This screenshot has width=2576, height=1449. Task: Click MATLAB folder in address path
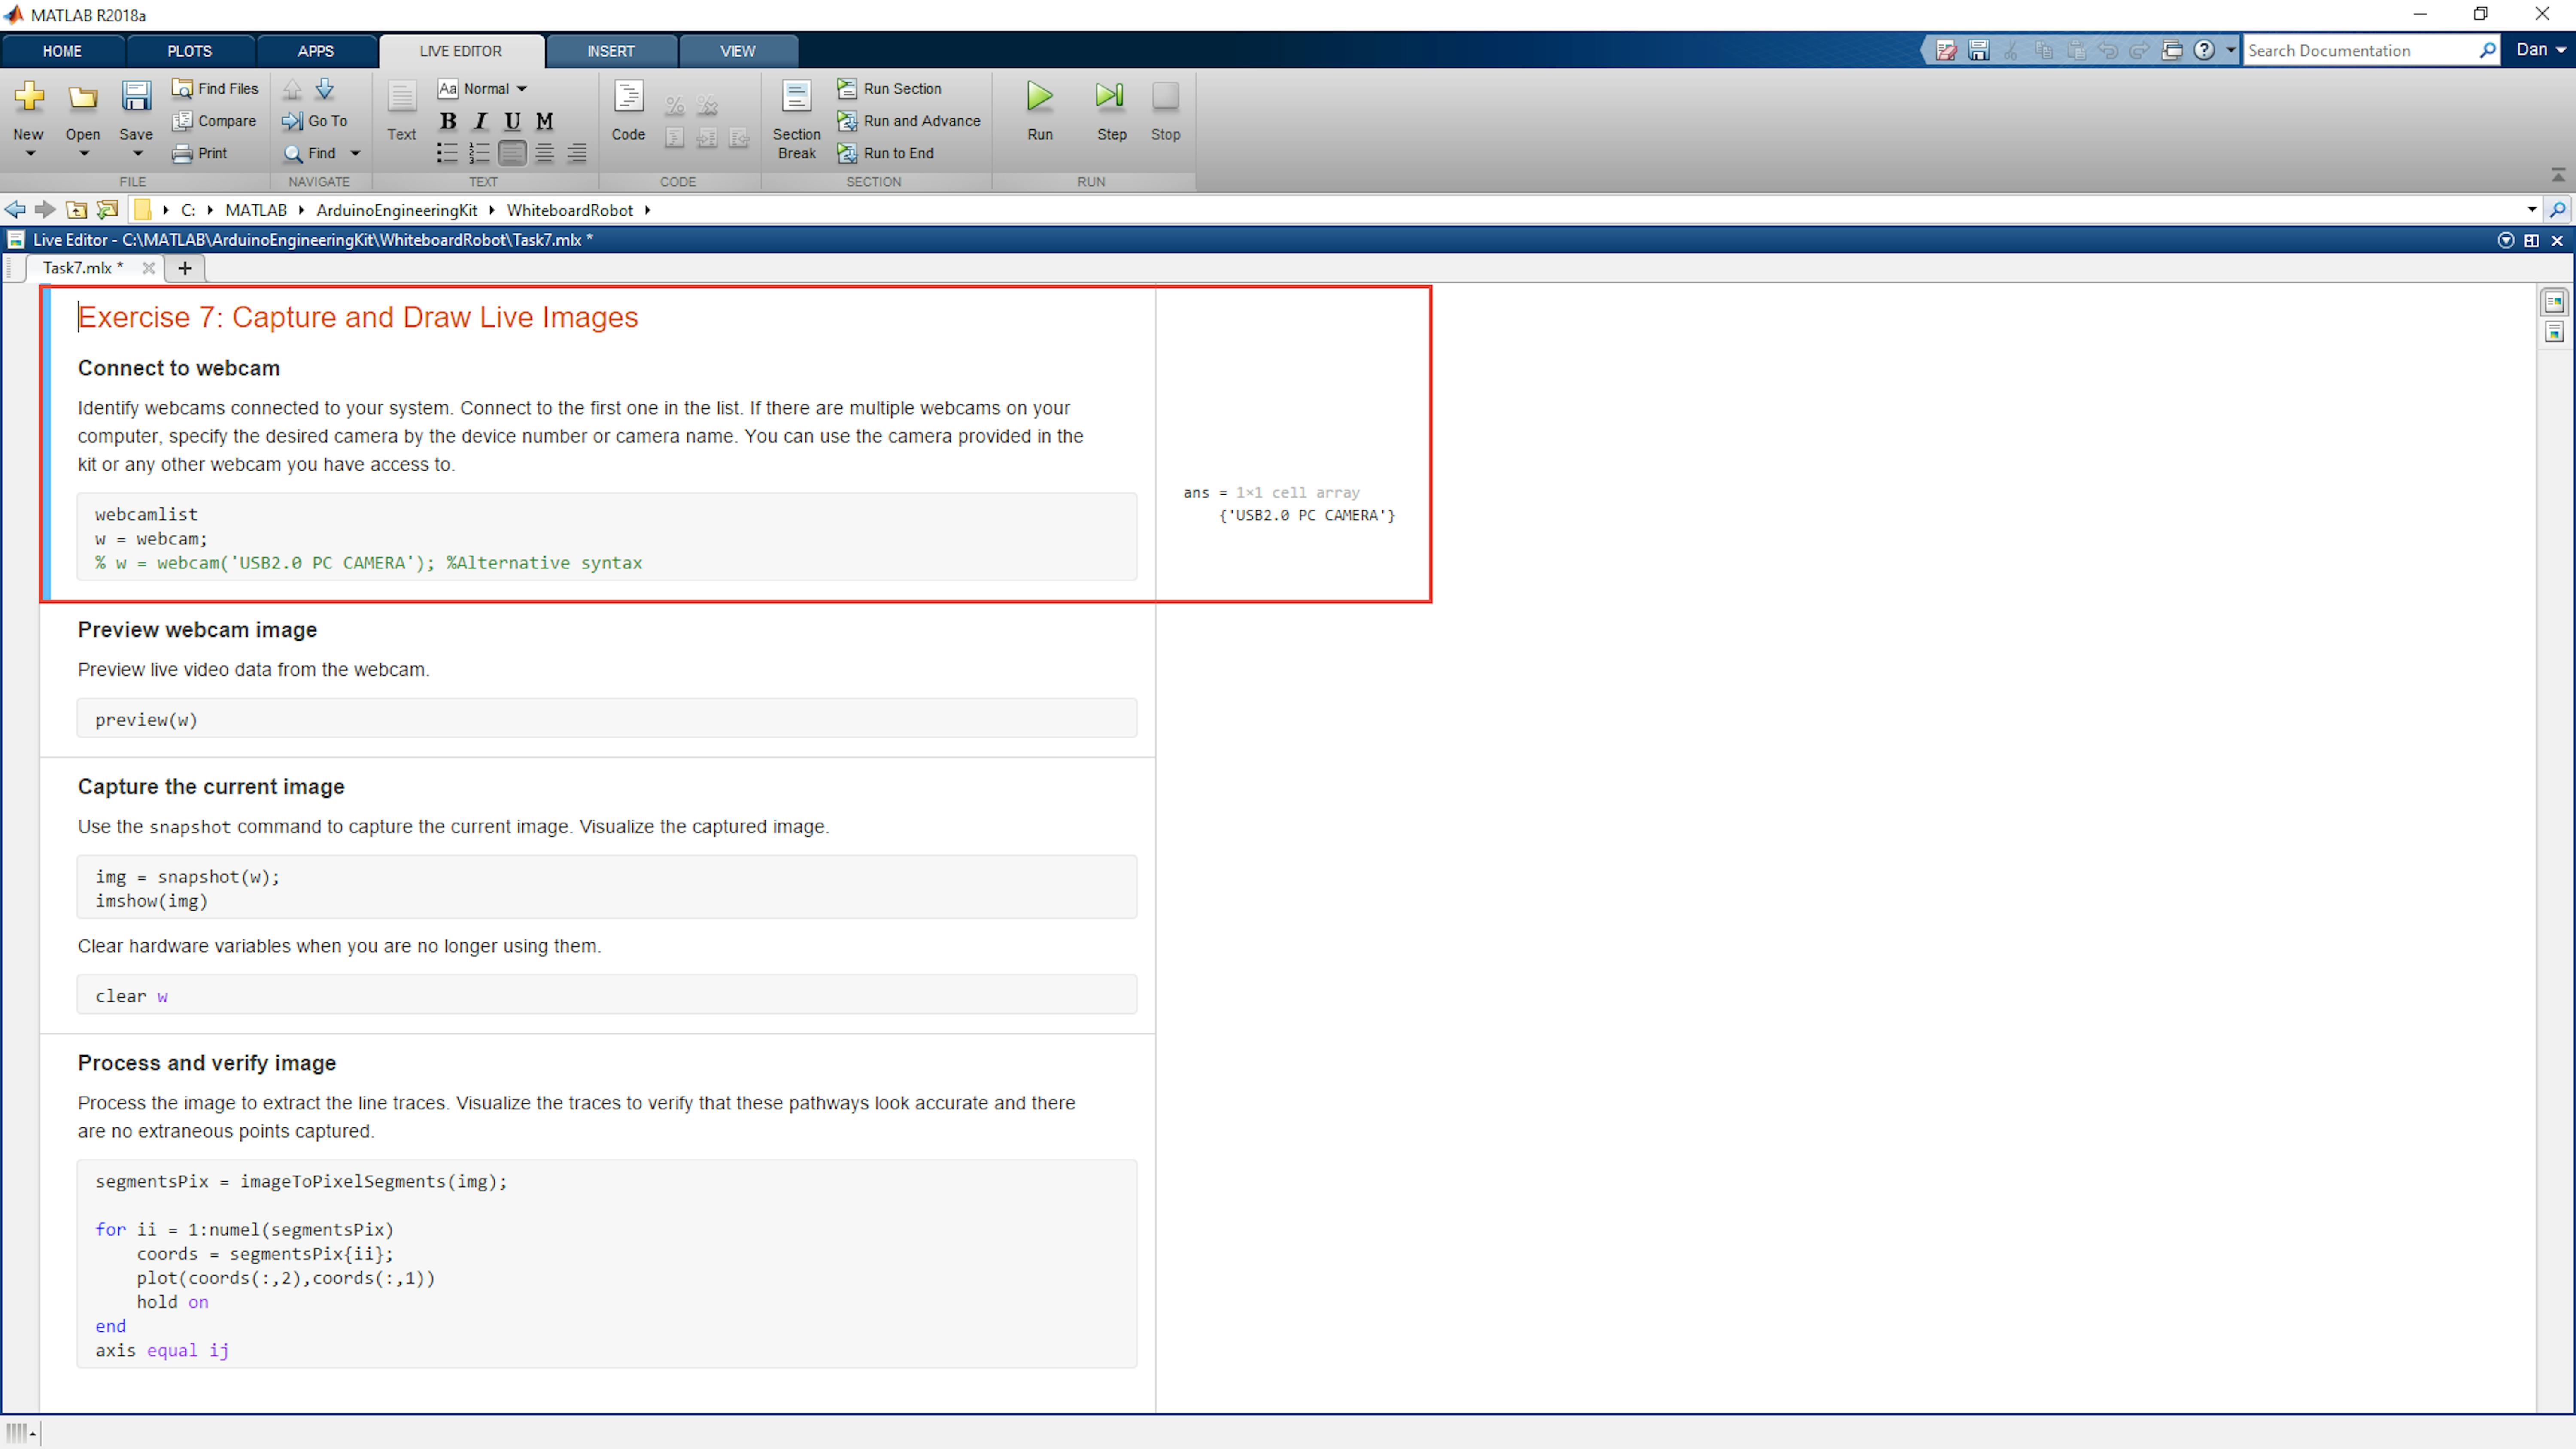pyautogui.click(x=256, y=210)
